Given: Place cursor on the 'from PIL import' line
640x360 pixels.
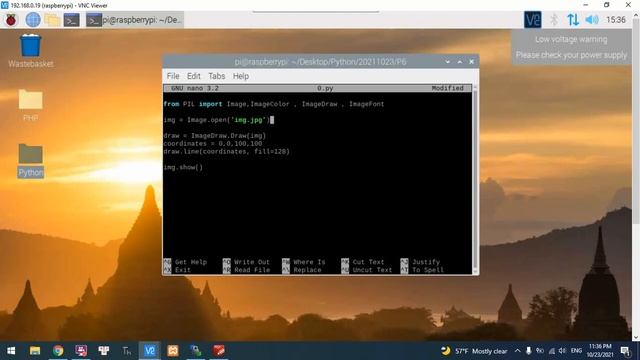Looking at the screenshot, I should tap(273, 104).
